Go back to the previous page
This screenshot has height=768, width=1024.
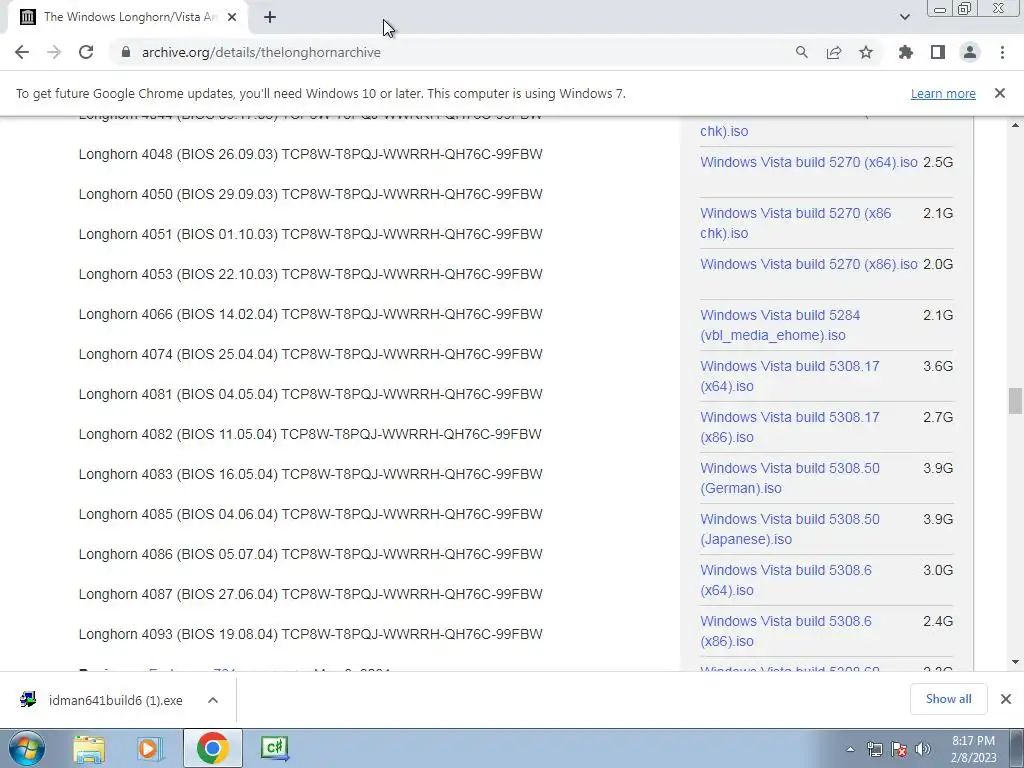point(22,52)
